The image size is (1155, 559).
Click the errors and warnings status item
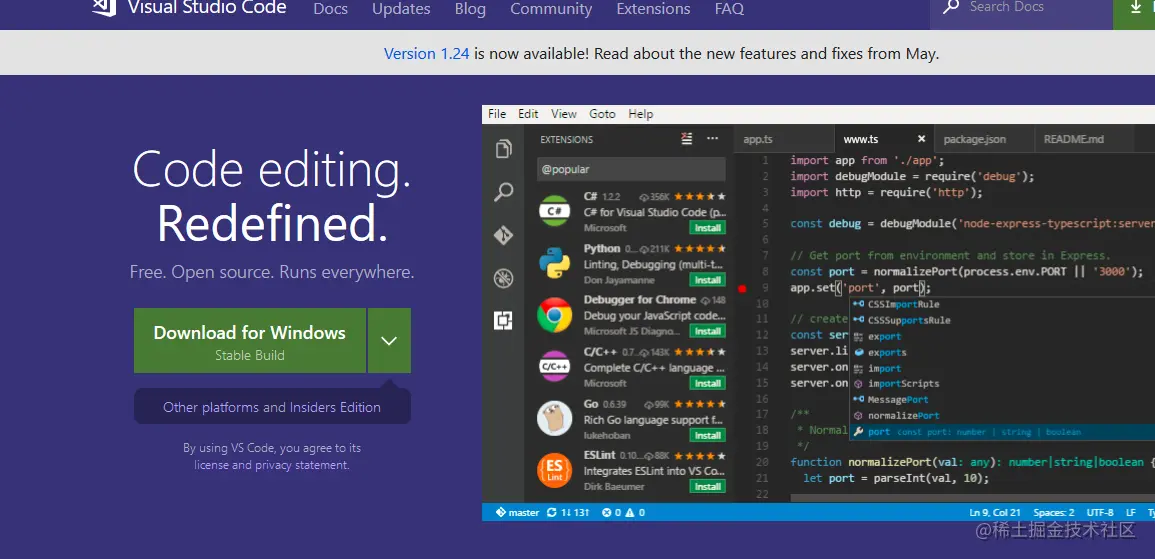[x=623, y=513]
